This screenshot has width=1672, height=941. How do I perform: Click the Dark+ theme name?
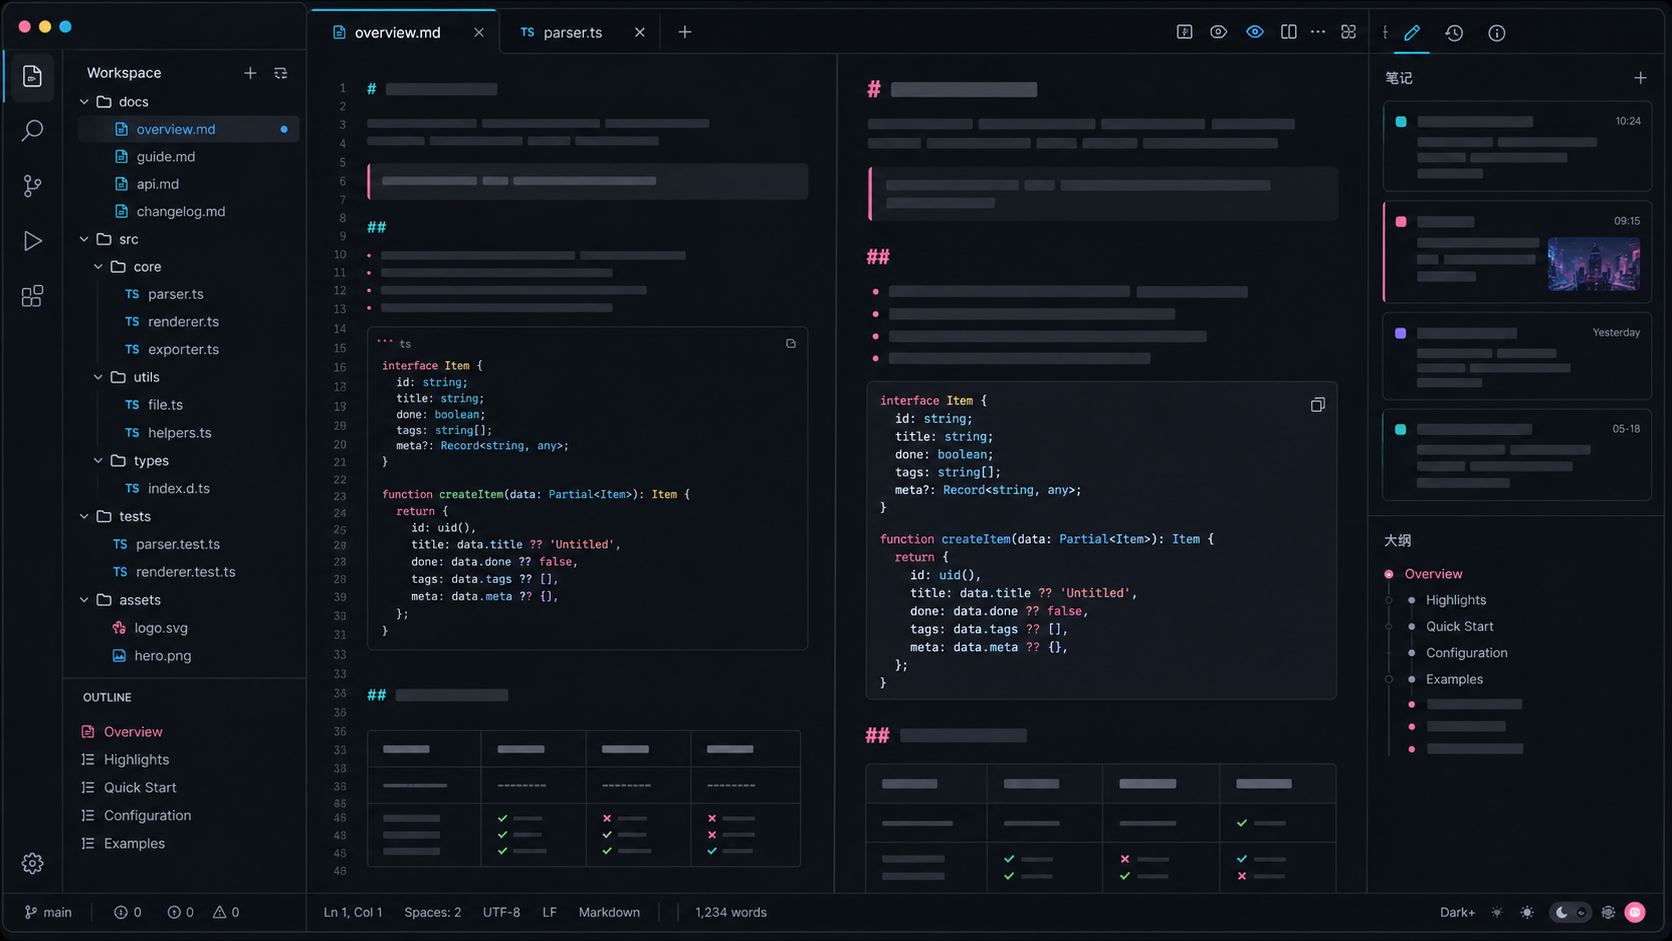[x=1457, y=912]
